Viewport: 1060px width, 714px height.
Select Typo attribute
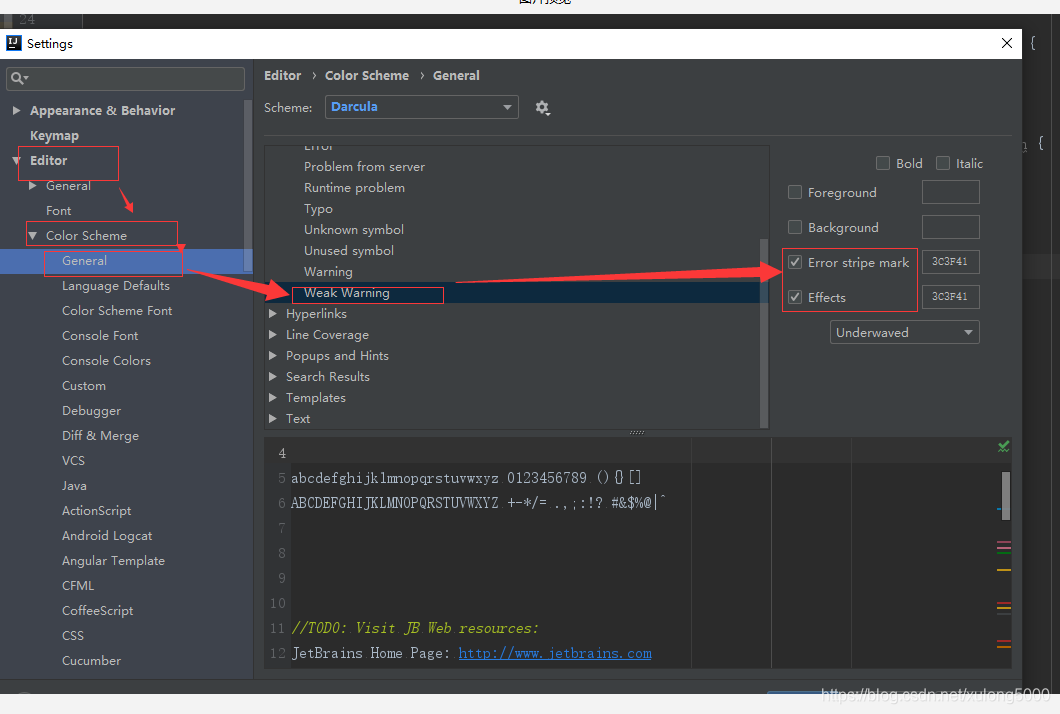318,208
